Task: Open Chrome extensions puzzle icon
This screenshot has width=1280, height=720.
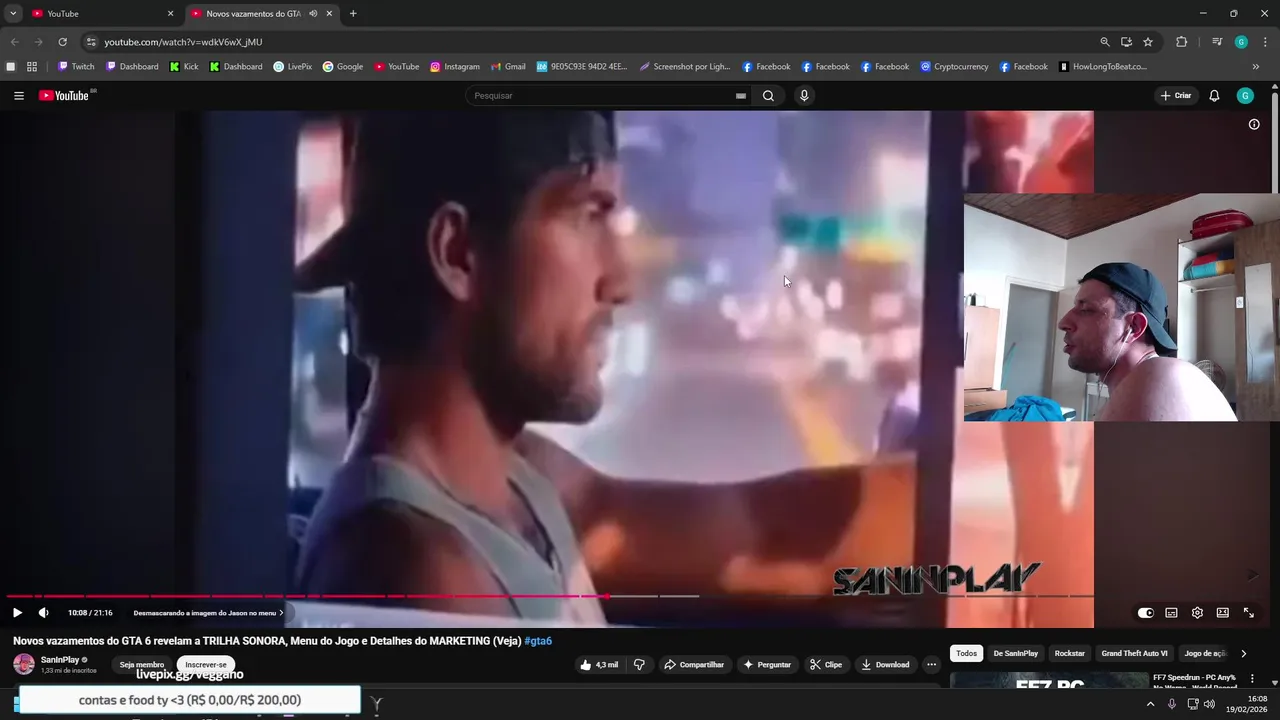Action: pyautogui.click(x=1181, y=42)
